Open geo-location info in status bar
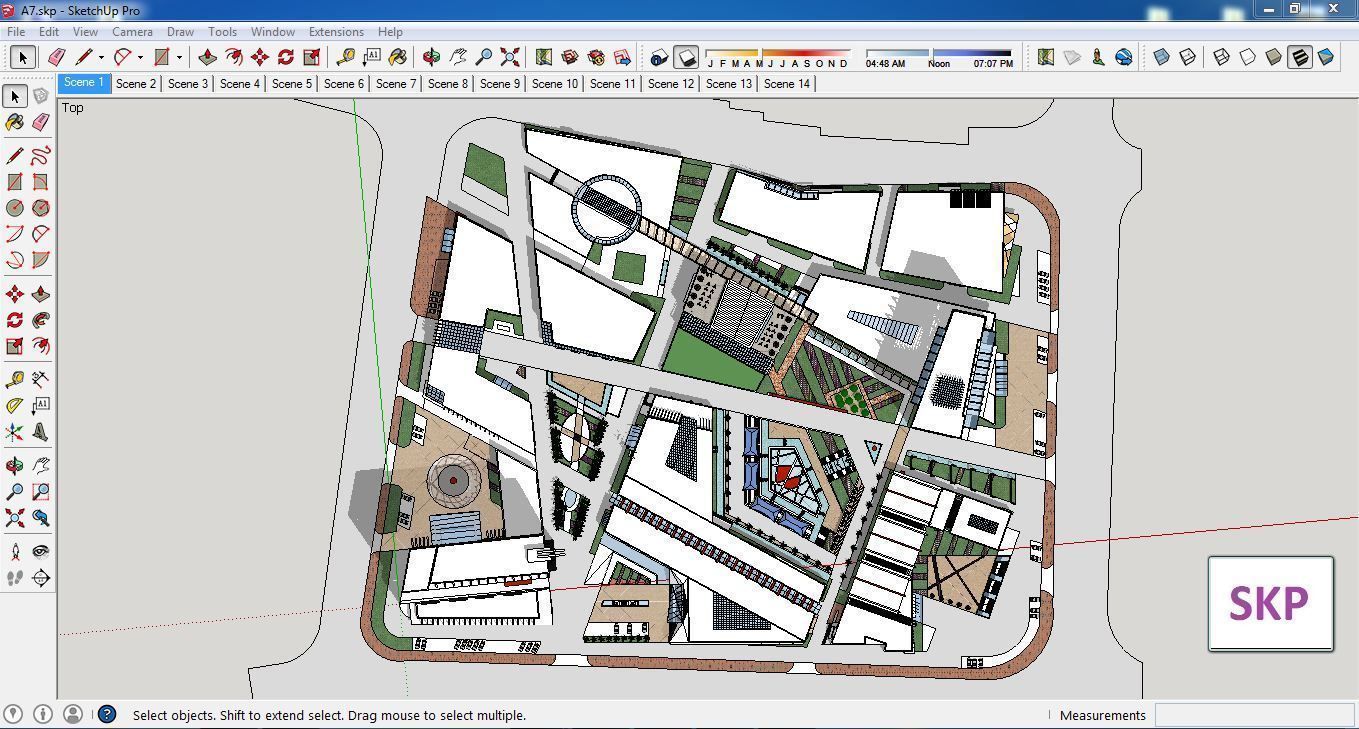The image size is (1359, 729). click(14, 714)
